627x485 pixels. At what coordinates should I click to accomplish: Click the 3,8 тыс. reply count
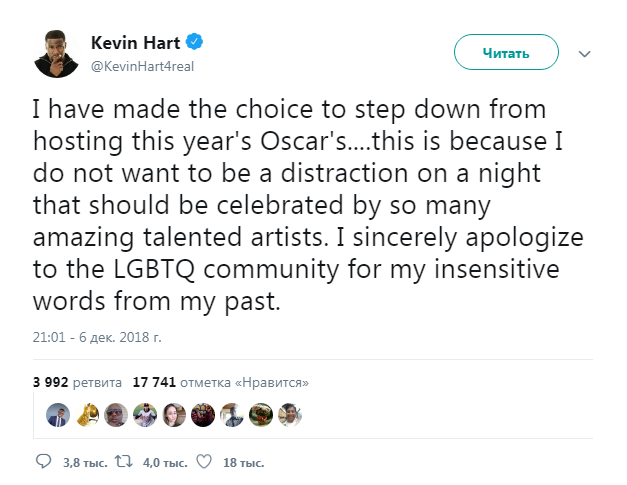click(x=82, y=463)
